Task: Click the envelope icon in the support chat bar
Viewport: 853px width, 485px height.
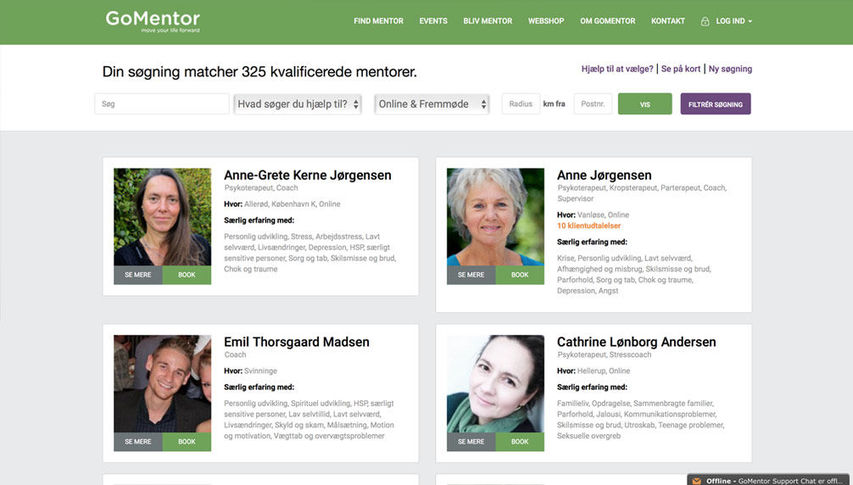Action: point(696,481)
